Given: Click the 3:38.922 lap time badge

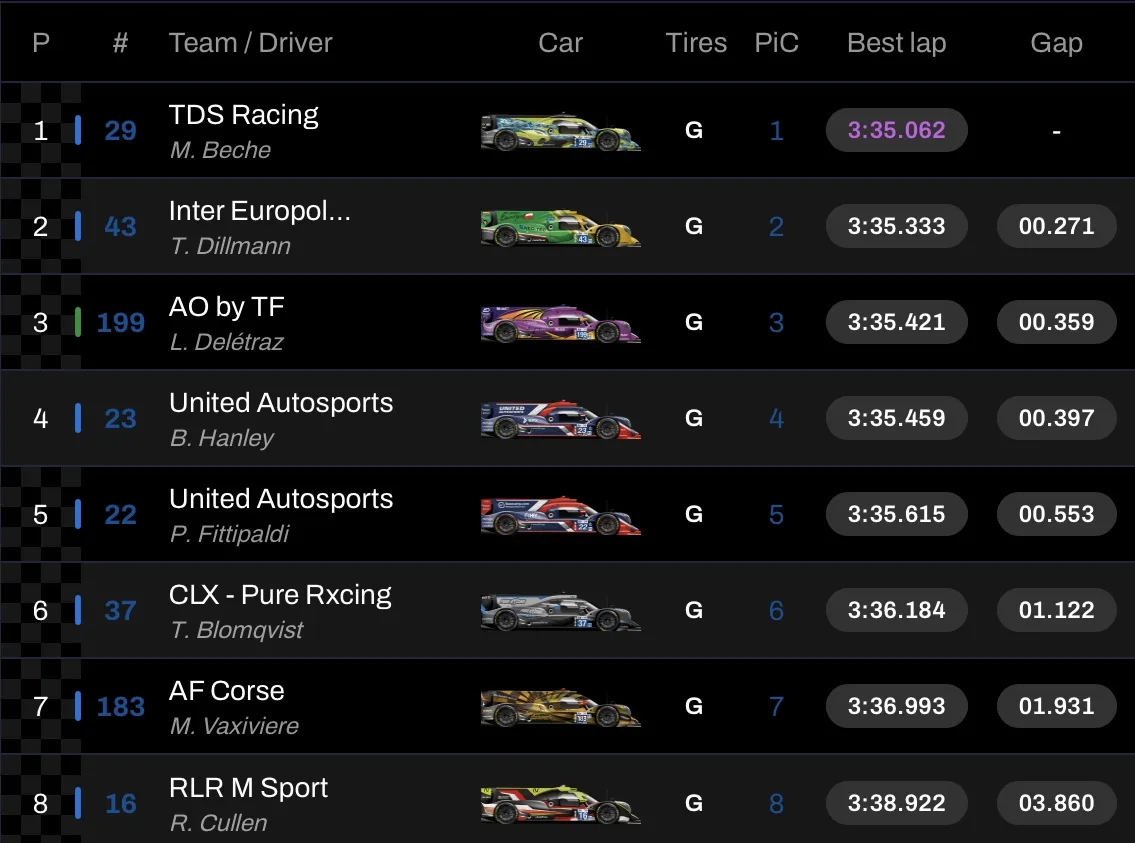Looking at the screenshot, I should click(896, 803).
